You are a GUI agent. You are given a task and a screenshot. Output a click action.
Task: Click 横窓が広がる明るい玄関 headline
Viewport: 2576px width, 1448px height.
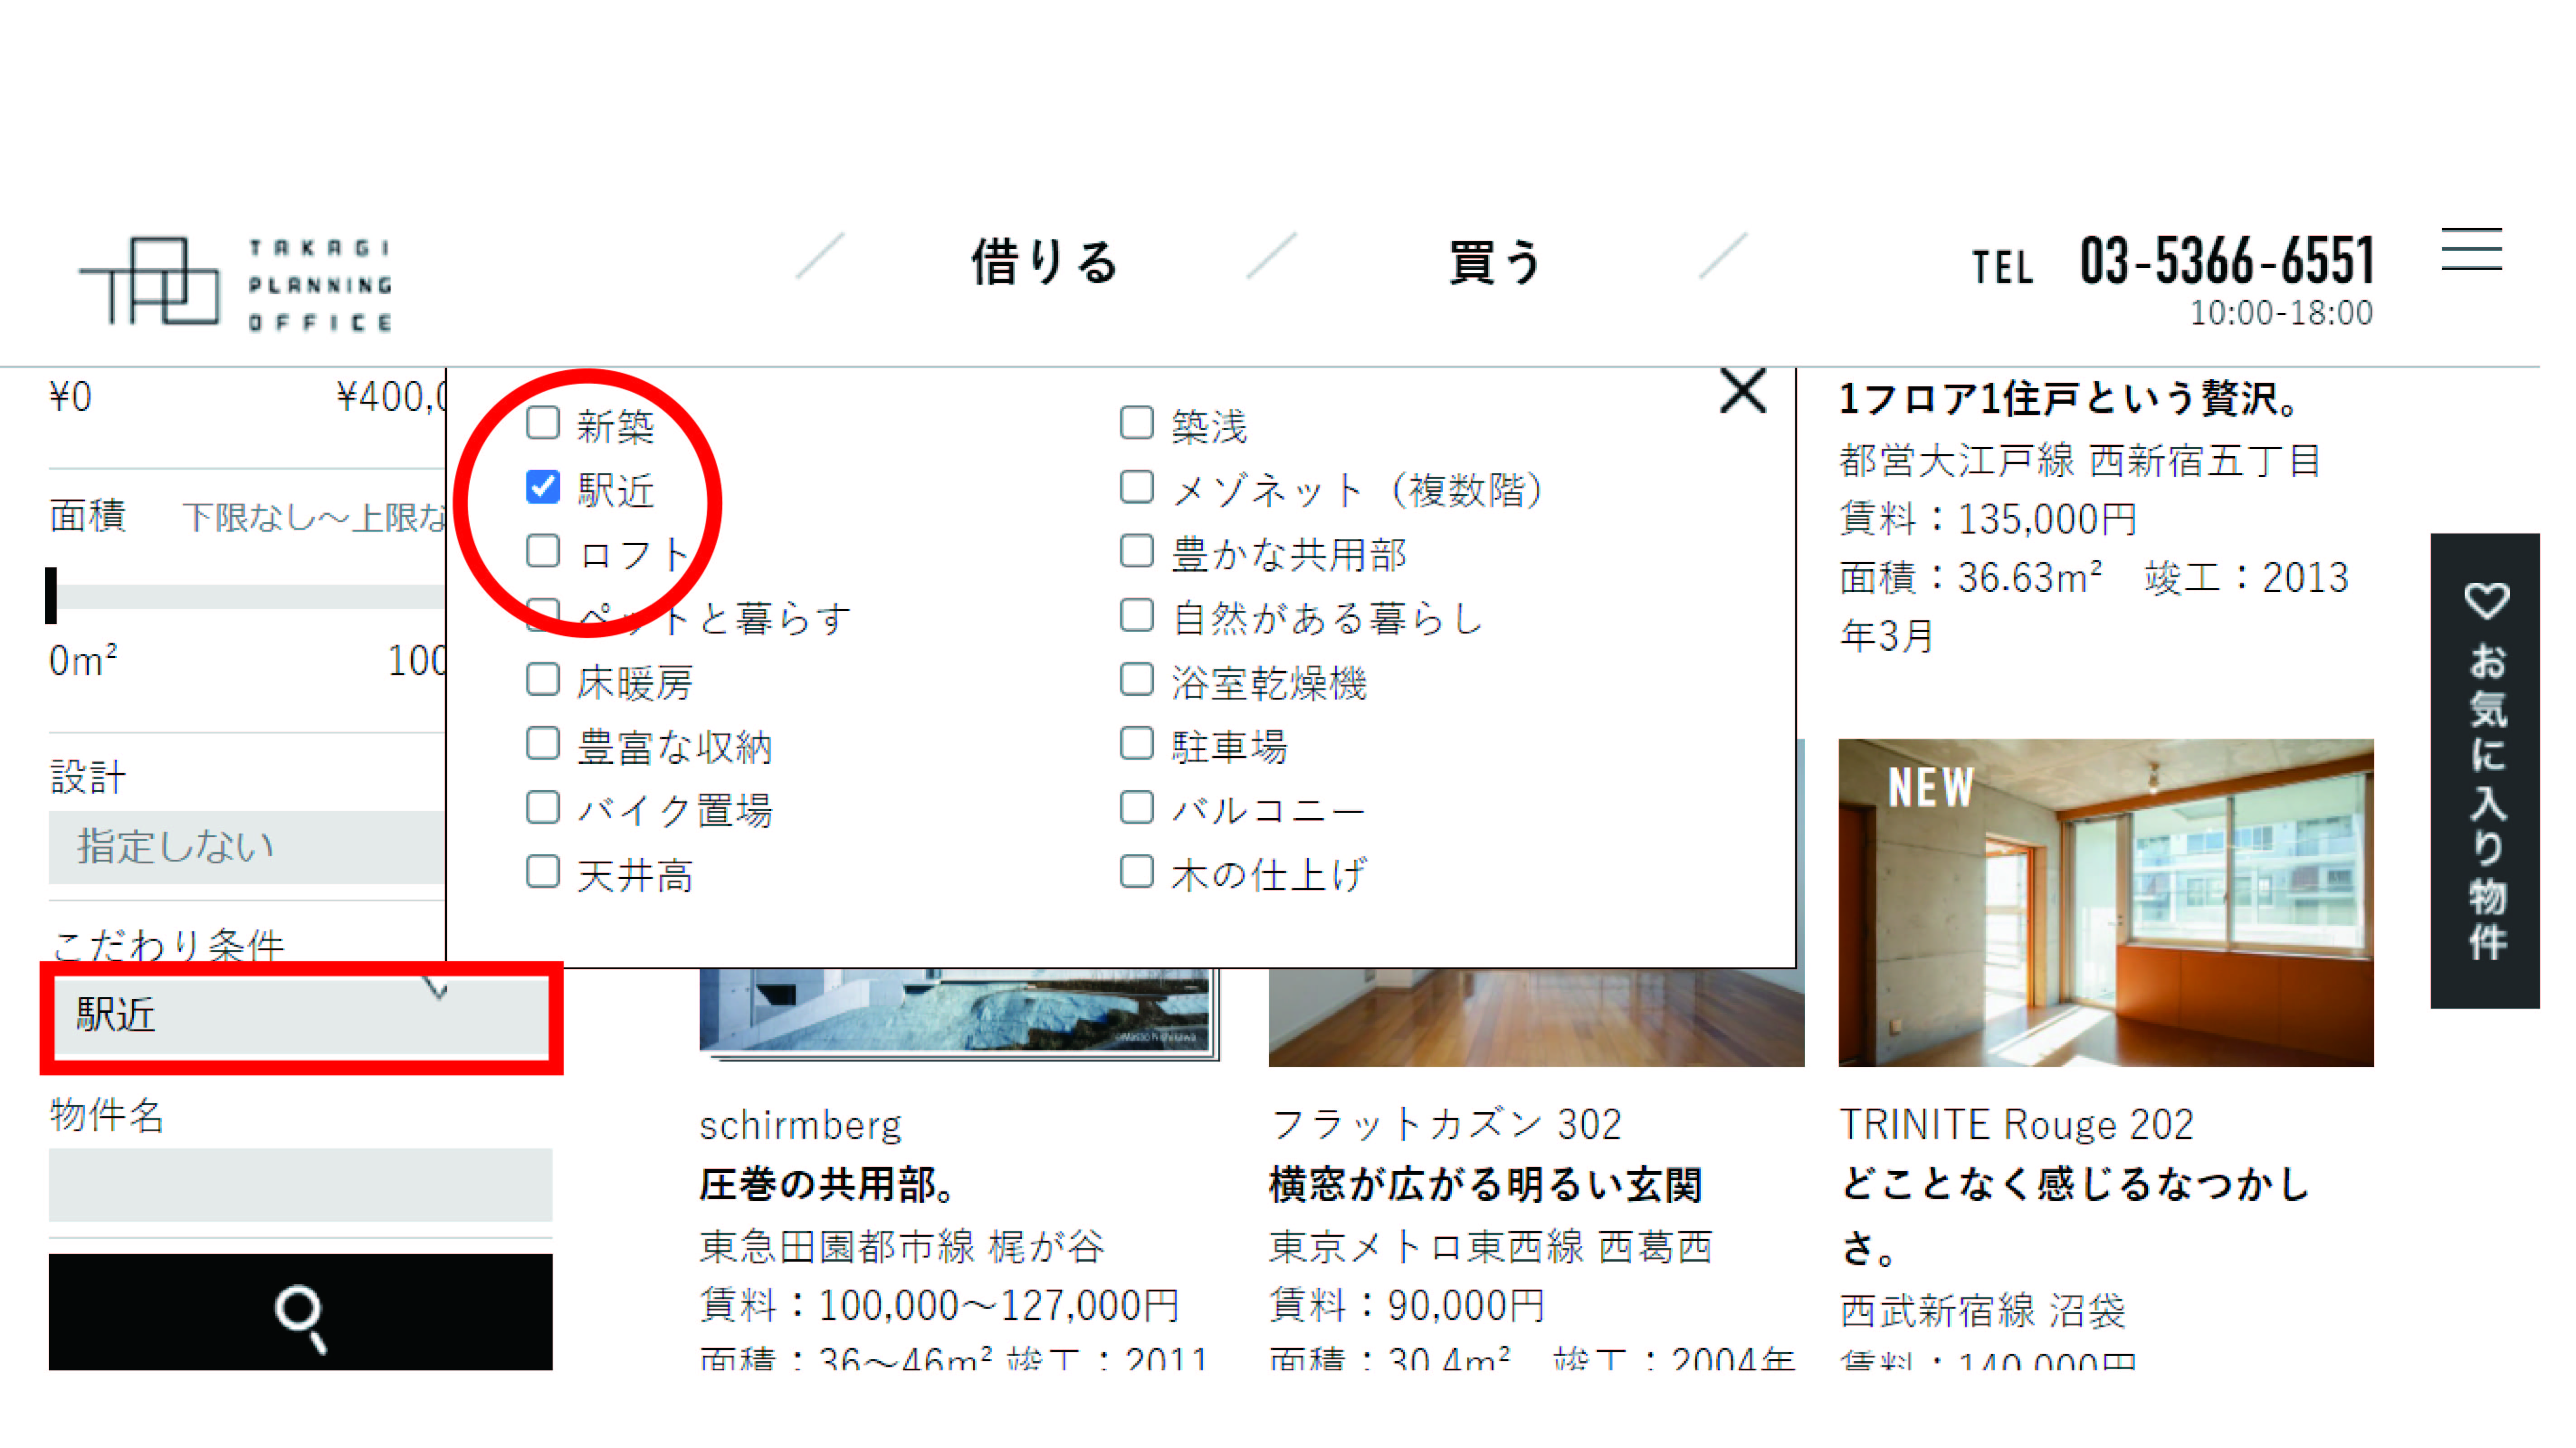pyautogui.click(x=1486, y=1184)
